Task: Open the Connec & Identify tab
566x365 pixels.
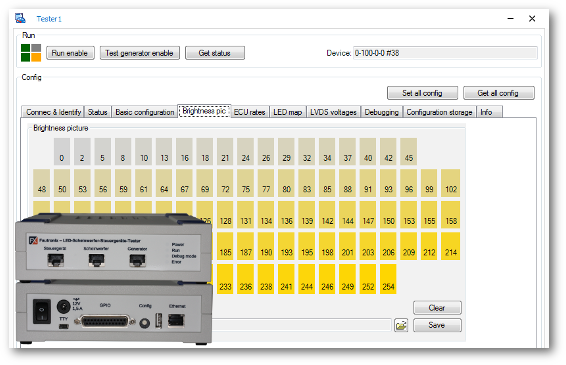Action: coord(53,112)
